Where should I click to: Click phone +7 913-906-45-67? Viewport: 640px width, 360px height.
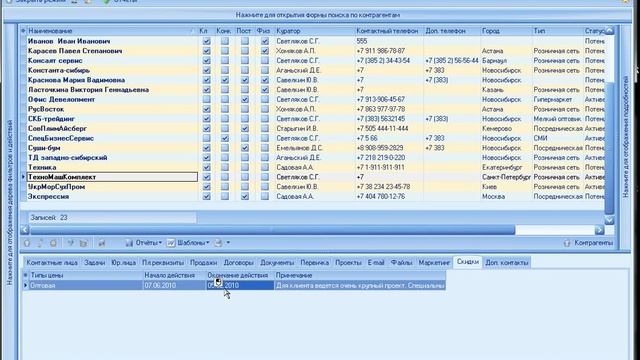(381, 100)
